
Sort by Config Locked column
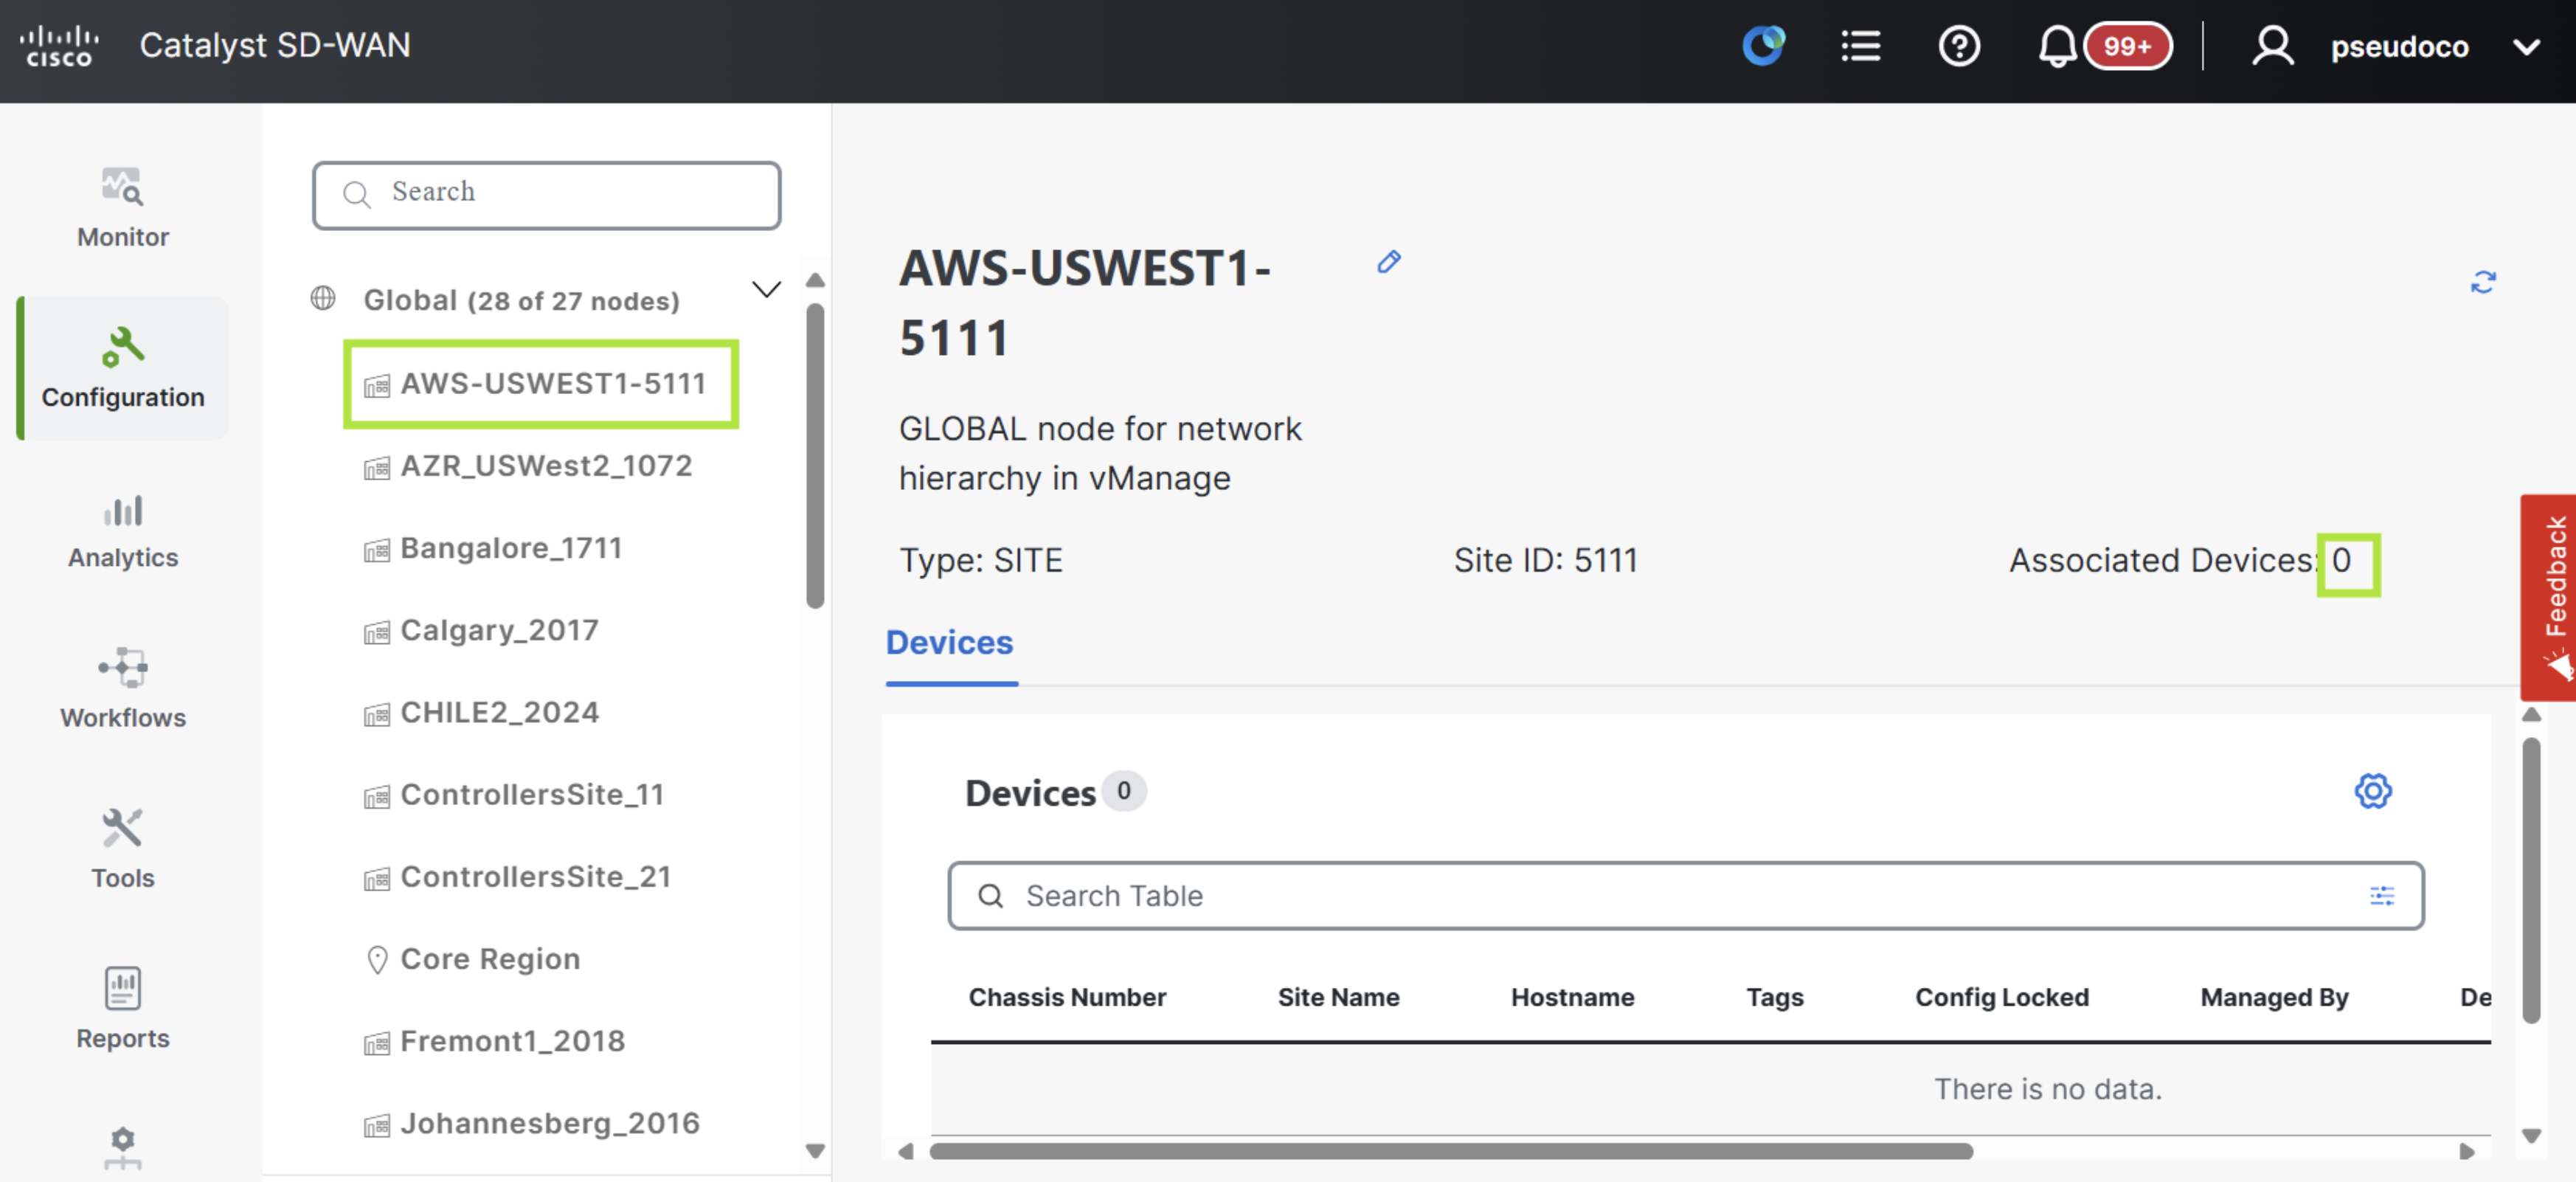(2001, 997)
